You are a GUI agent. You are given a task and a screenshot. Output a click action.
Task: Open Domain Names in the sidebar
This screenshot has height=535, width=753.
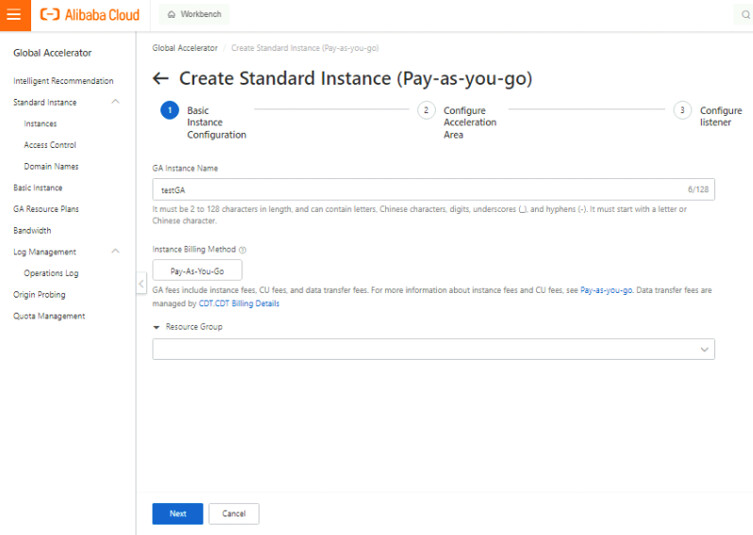coord(51,166)
